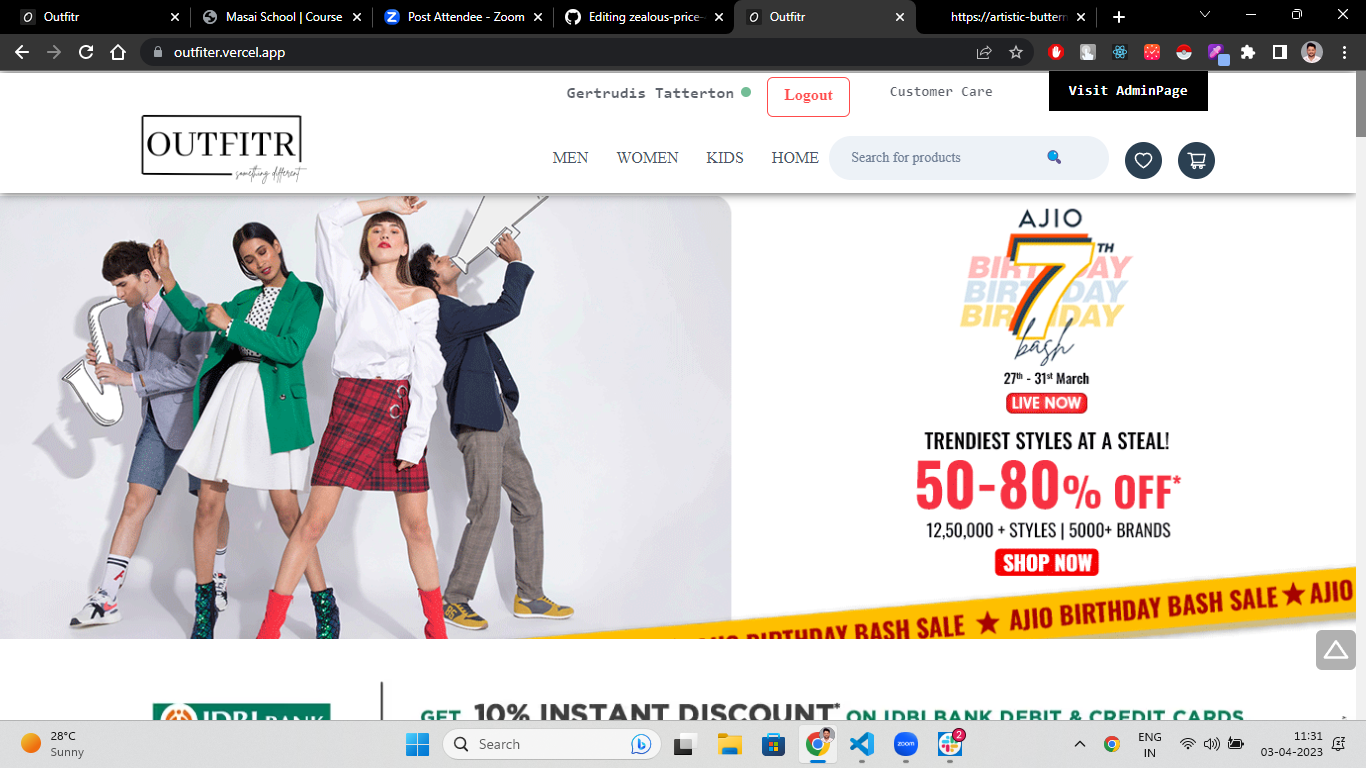The width and height of the screenshot is (1366, 768).
Task: Open a new browser tab
Action: [x=1119, y=17]
